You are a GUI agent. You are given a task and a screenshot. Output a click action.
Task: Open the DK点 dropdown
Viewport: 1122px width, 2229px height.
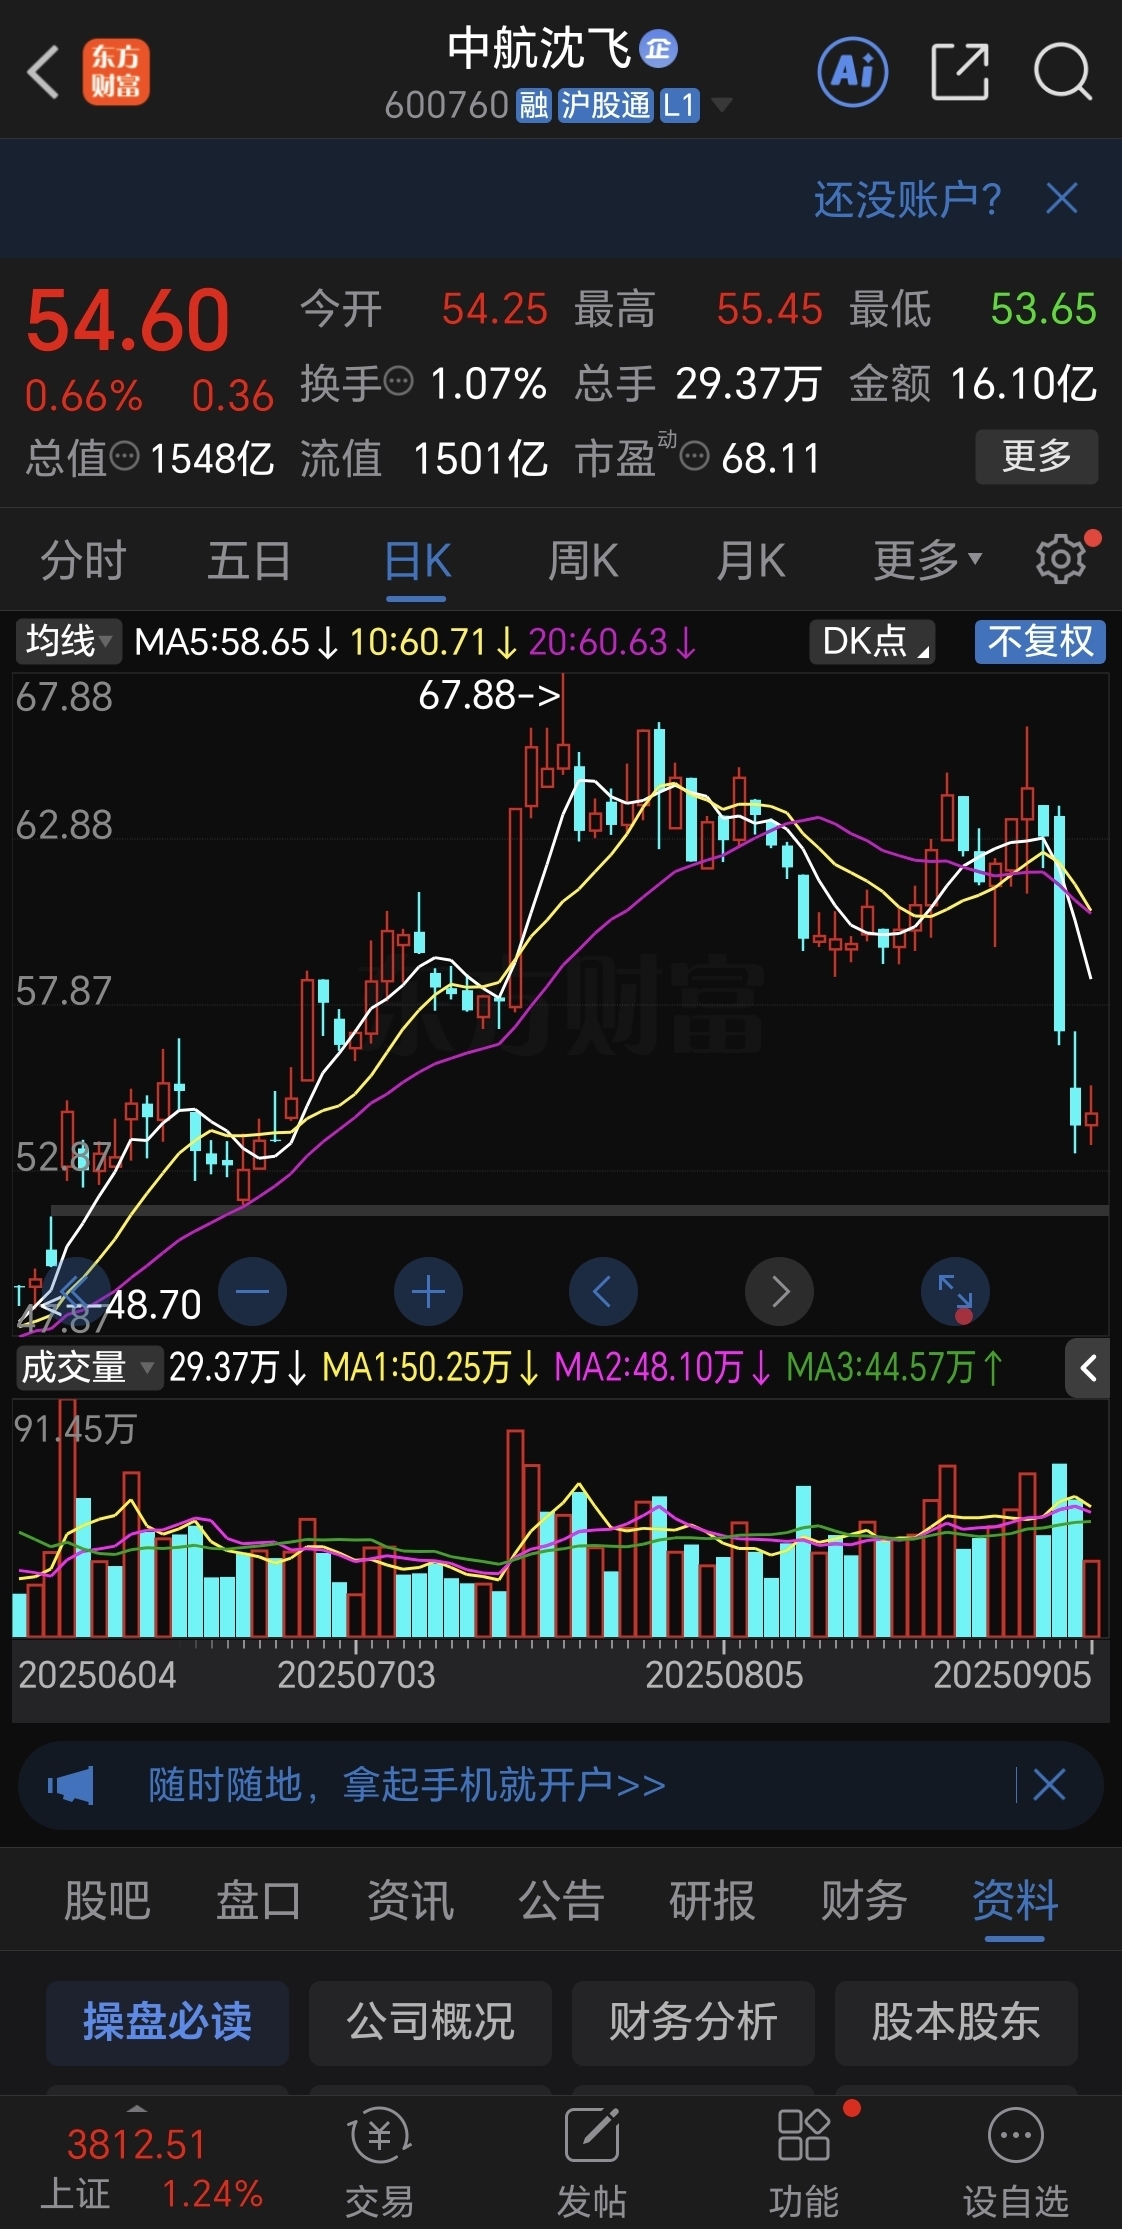[872, 641]
